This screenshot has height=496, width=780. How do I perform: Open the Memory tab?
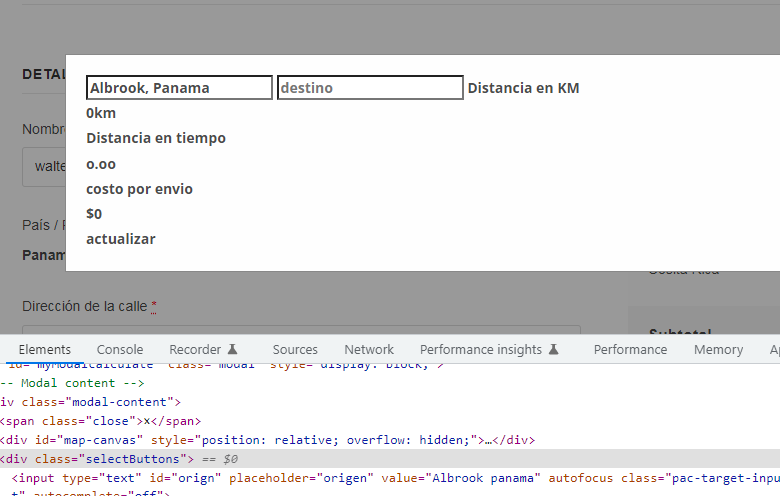click(718, 350)
